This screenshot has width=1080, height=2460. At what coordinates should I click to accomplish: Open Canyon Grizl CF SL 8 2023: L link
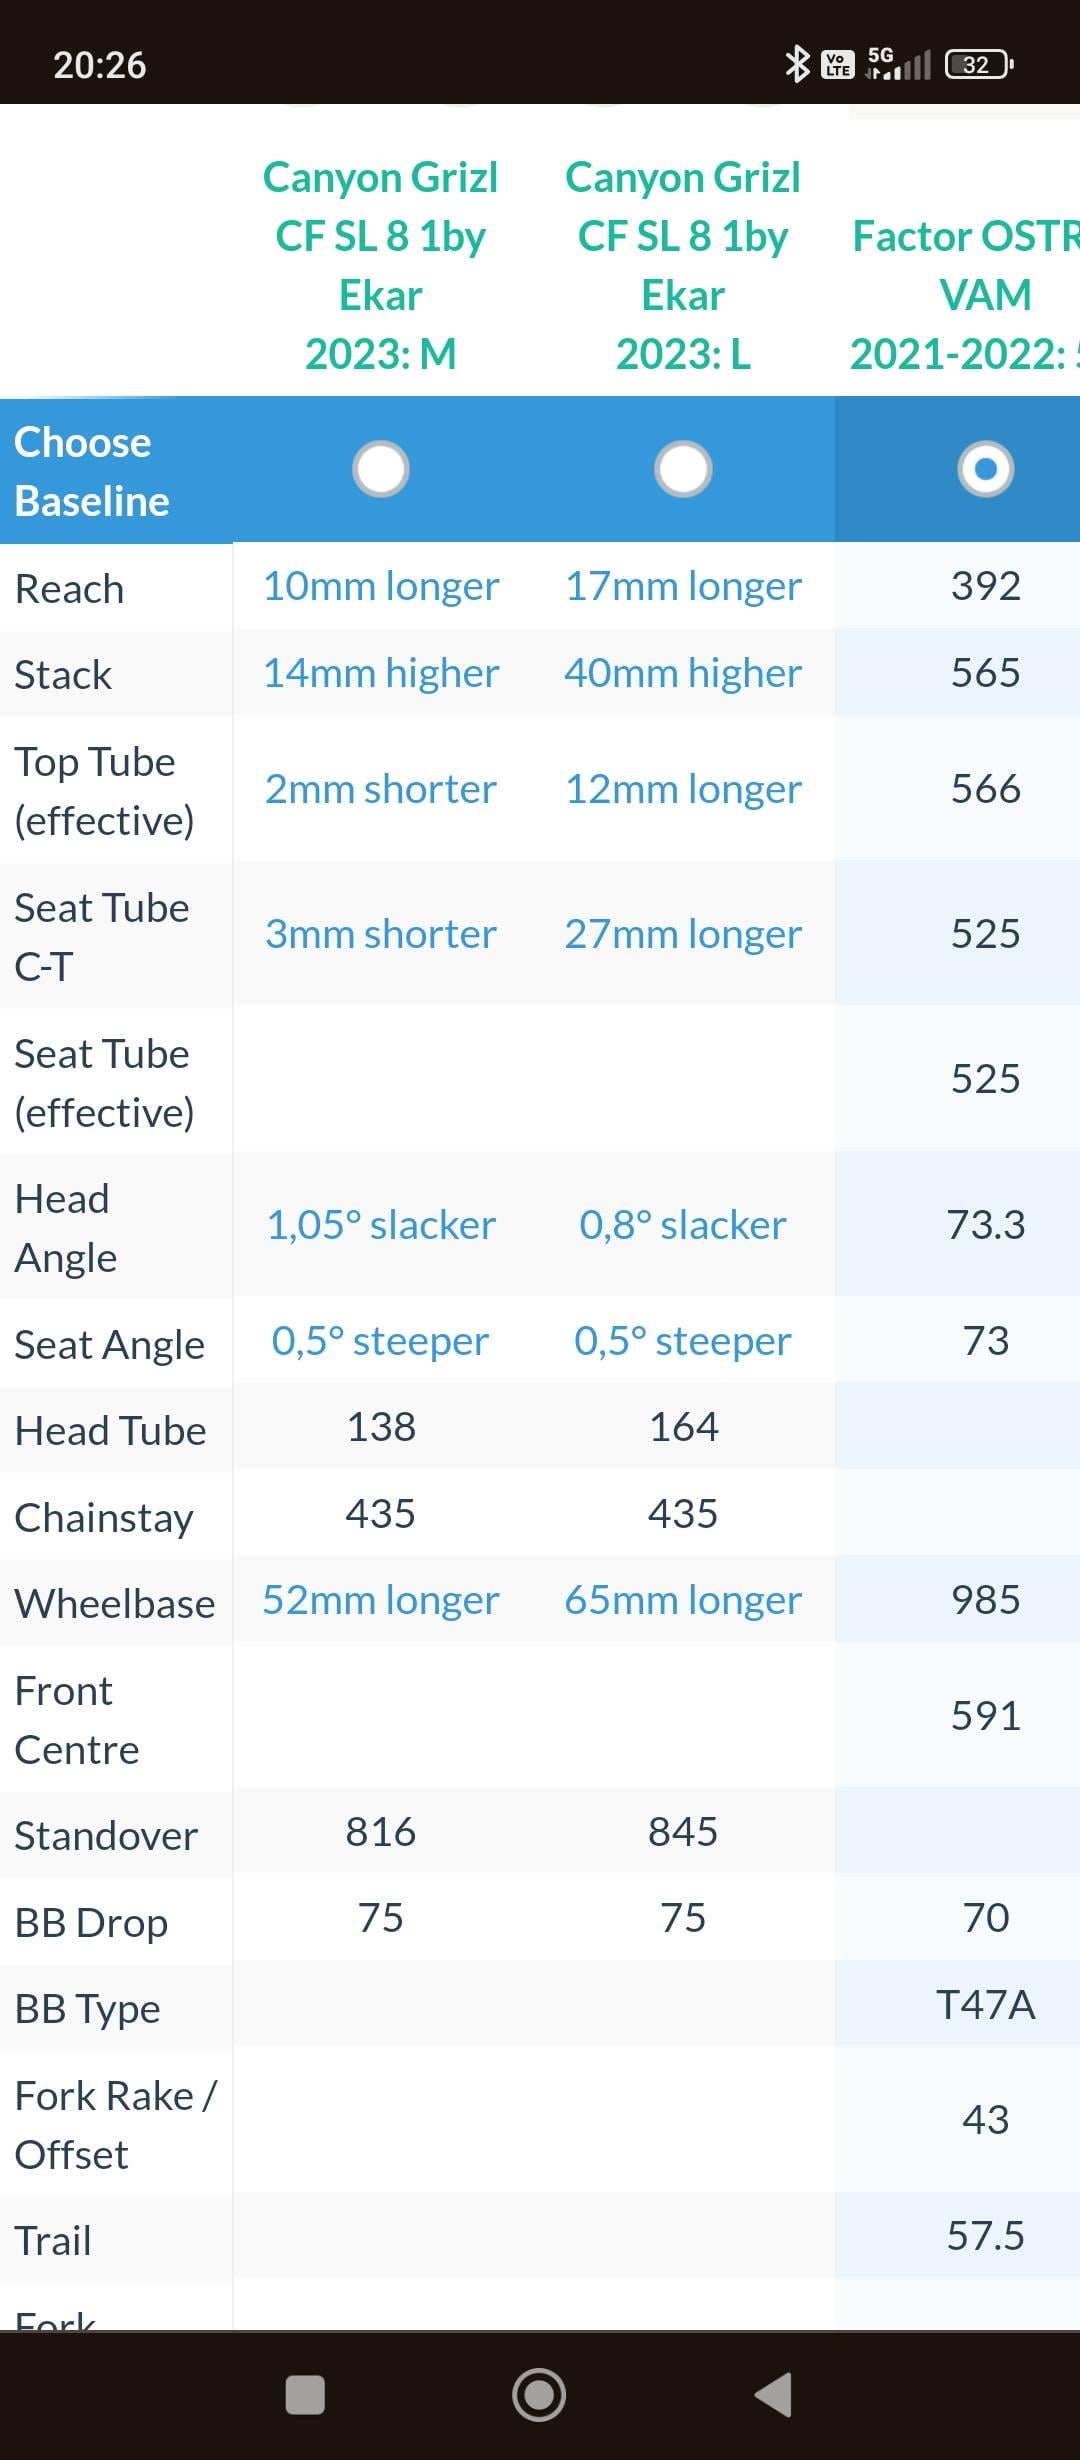[683, 265]
